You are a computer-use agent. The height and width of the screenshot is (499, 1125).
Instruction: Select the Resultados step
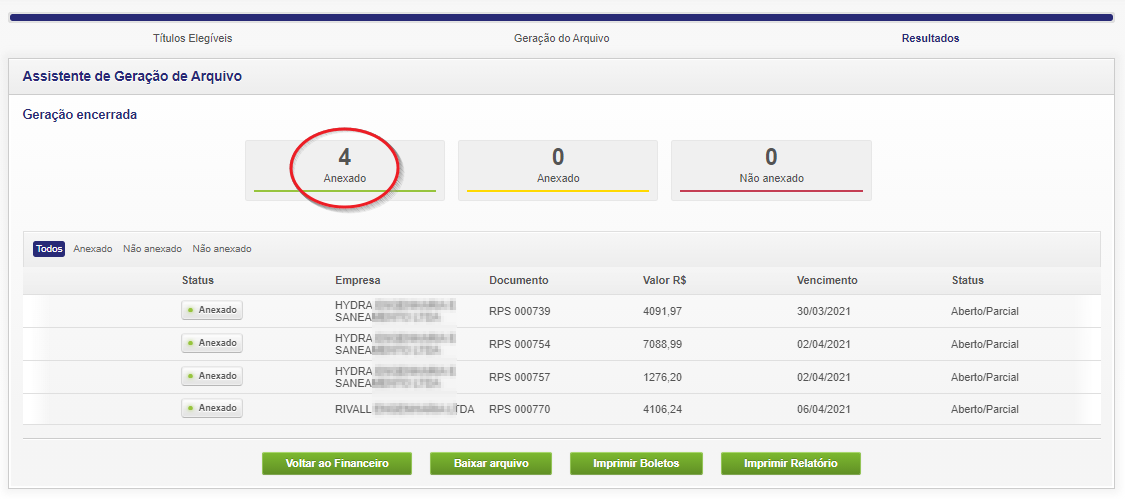[x=930, y=38]
